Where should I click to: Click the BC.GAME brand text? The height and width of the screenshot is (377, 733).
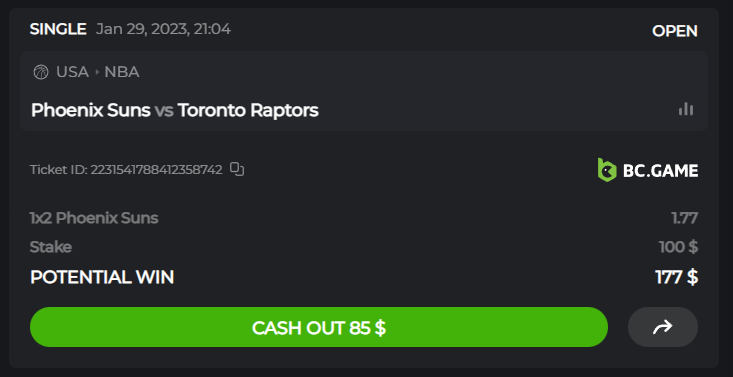[x=661, y=171]
